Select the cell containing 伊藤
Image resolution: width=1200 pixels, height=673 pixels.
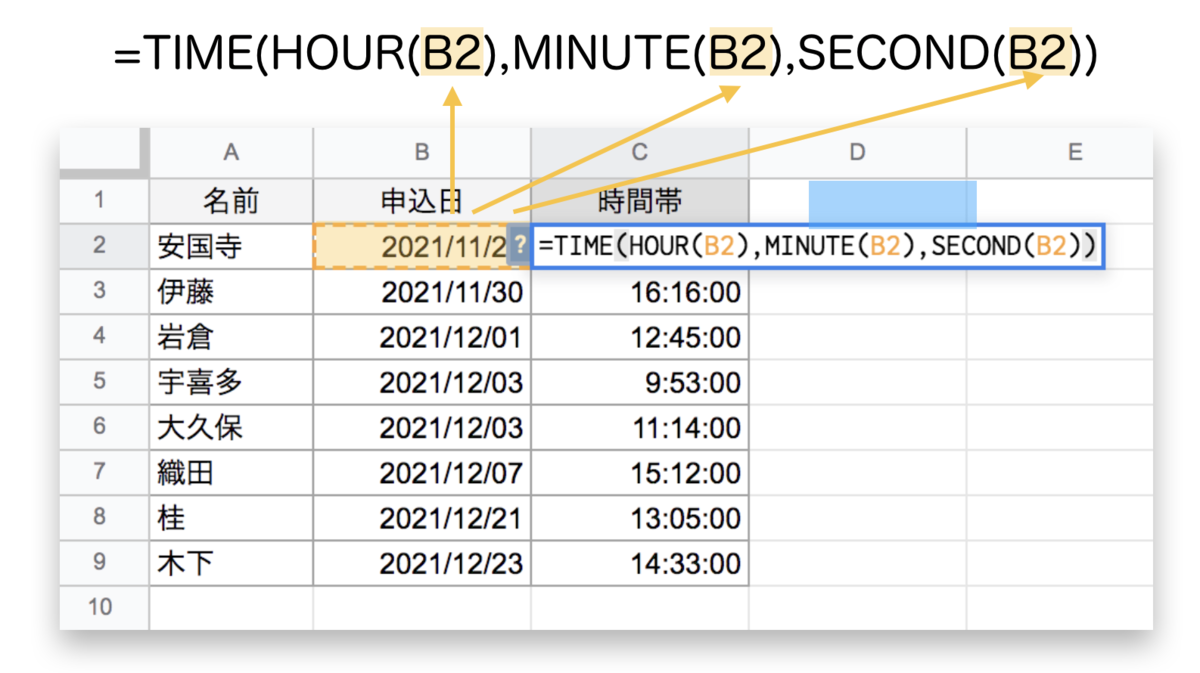tap(231, 292)
